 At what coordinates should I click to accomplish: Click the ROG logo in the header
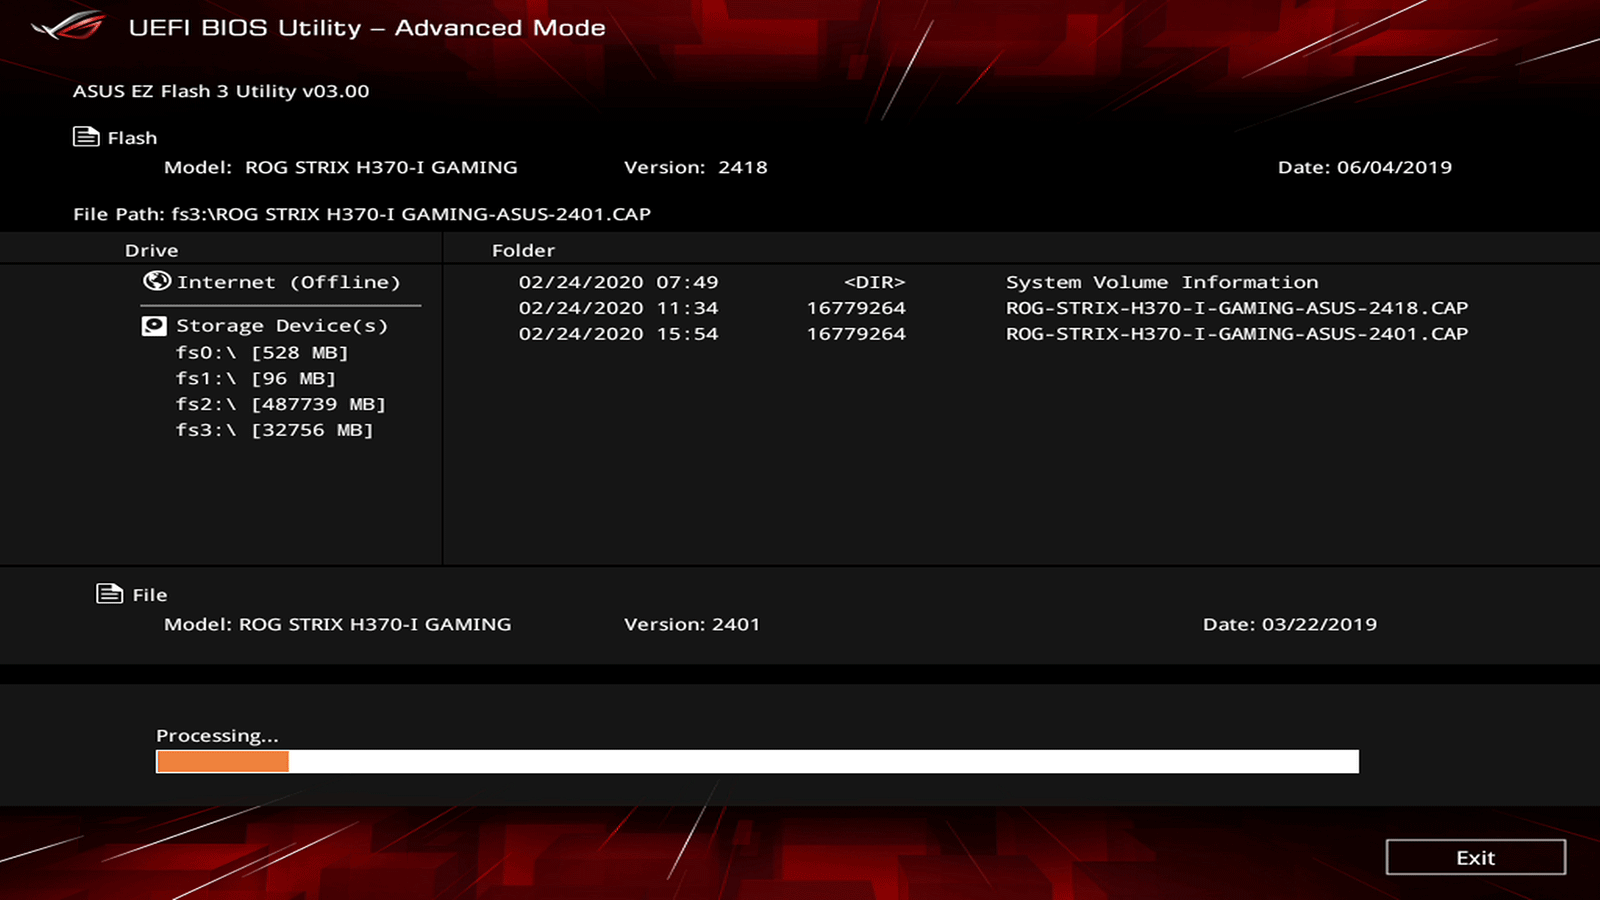[x=68, y=25]
